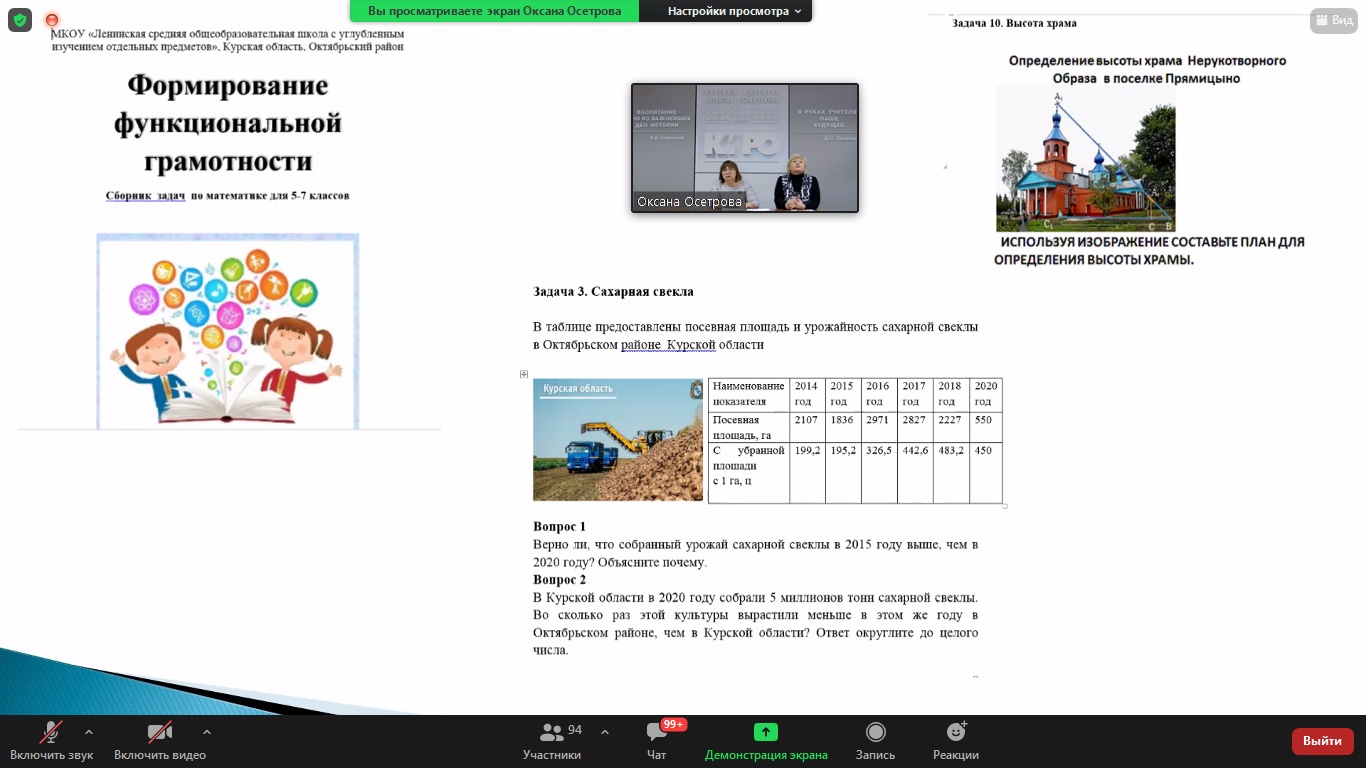Click yield cell 199,2
This screenshot has height=768, width=1366.
(x=807, y=472)
